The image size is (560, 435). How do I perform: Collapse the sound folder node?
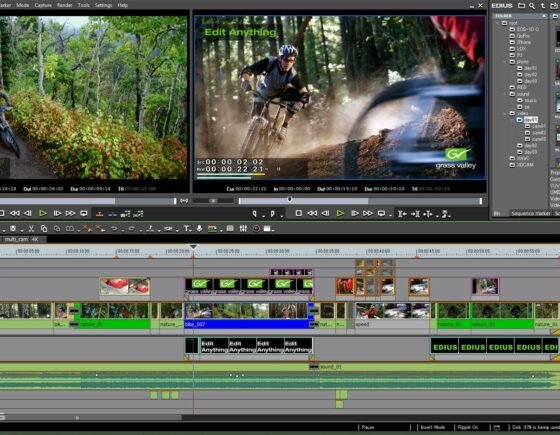pyautogui.click(x=505, y=94)
